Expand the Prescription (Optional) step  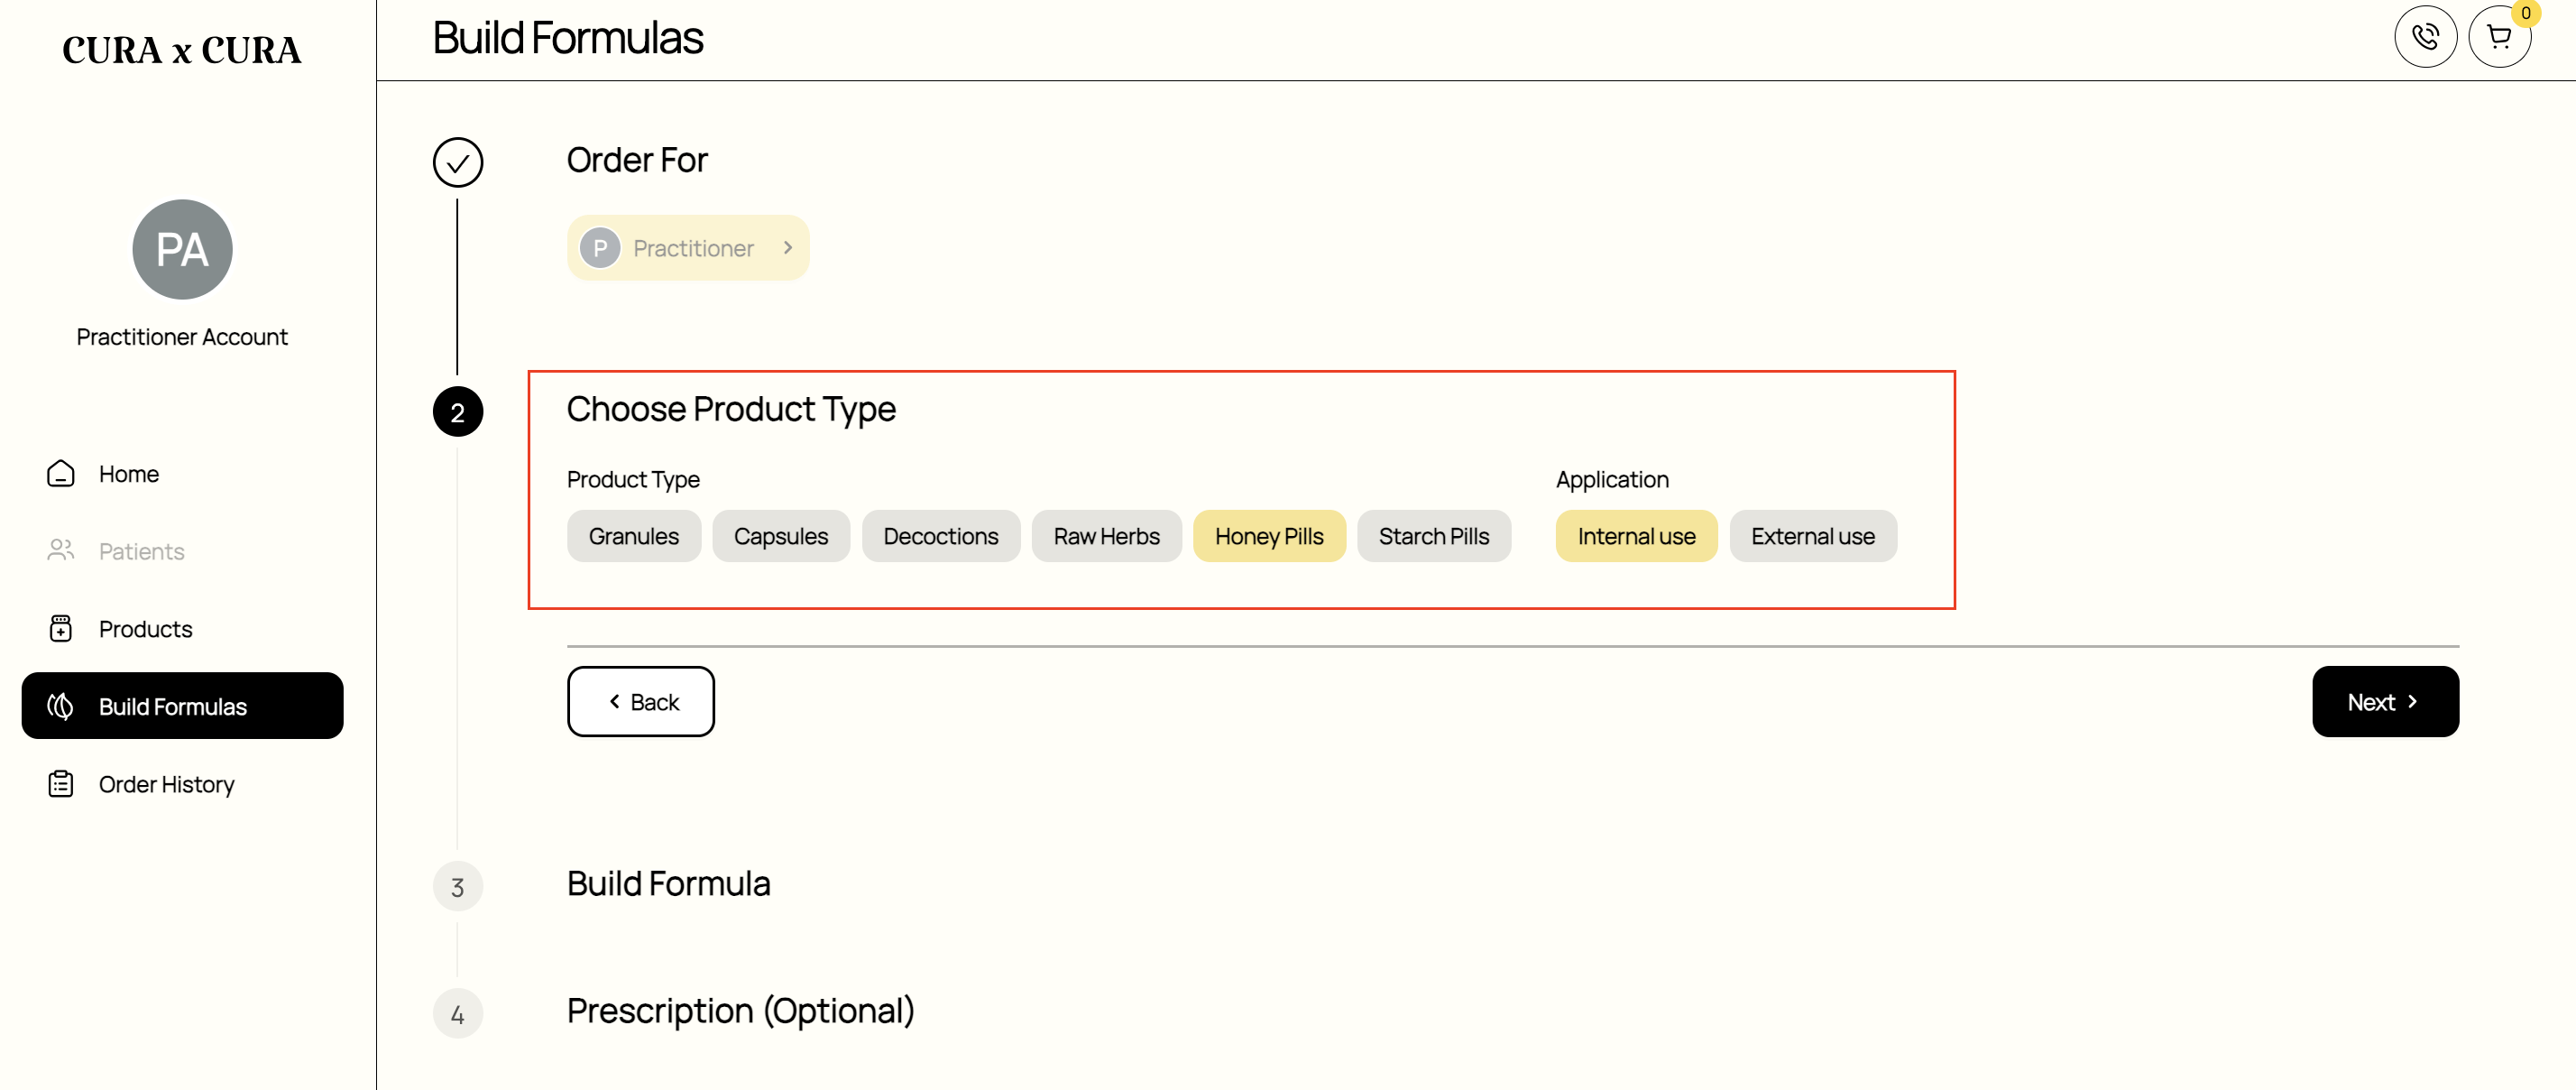click(741, 1011)
